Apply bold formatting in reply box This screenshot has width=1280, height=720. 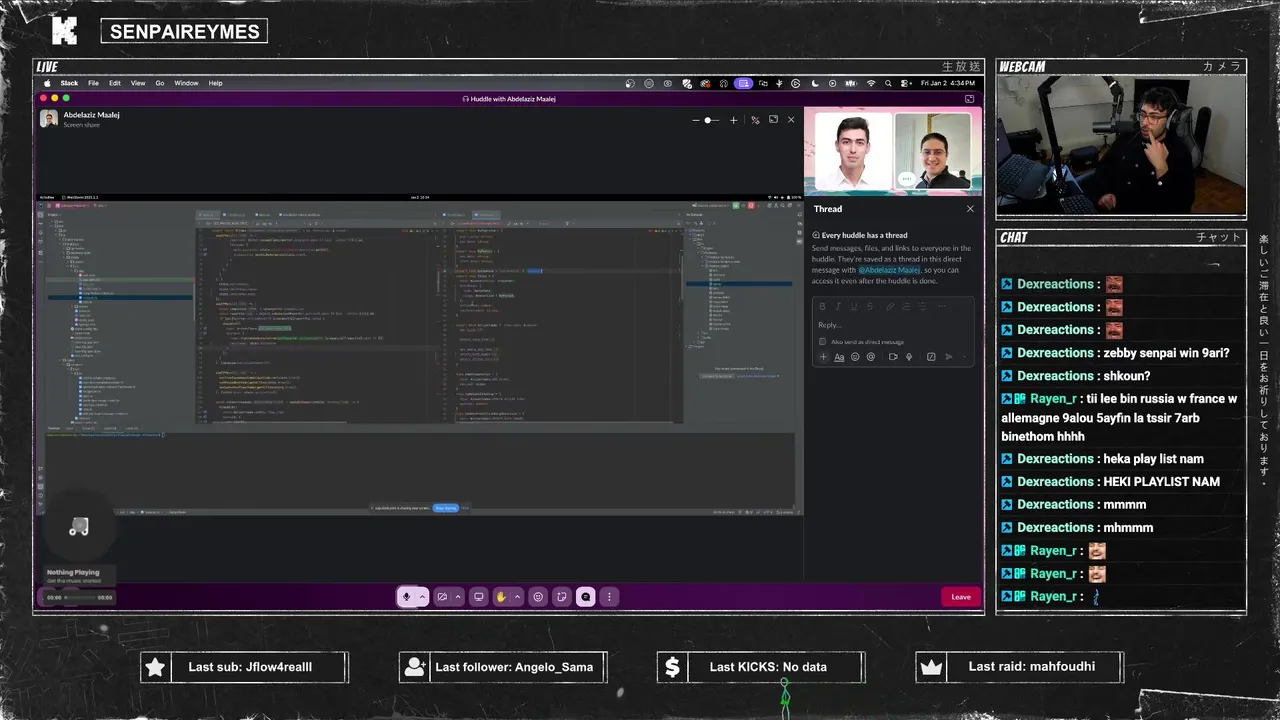click(822, 306)
